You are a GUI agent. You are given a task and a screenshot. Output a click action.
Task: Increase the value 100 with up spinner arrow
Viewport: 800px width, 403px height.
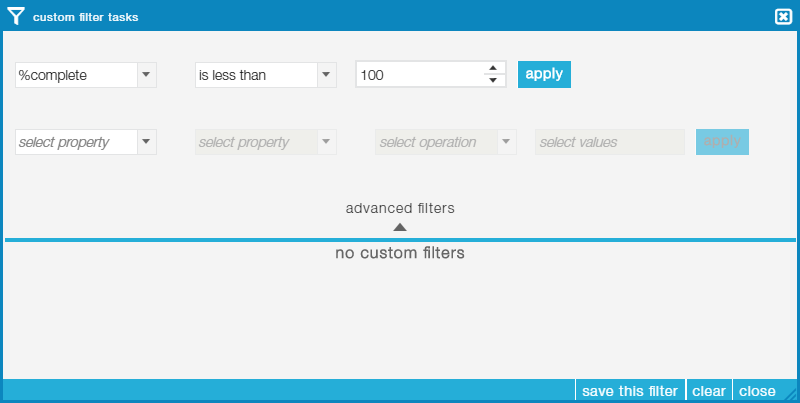click(x=493, y=68)
